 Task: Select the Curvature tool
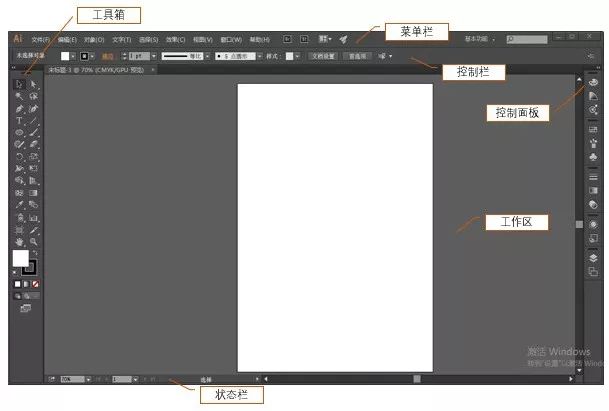(33, 108)
